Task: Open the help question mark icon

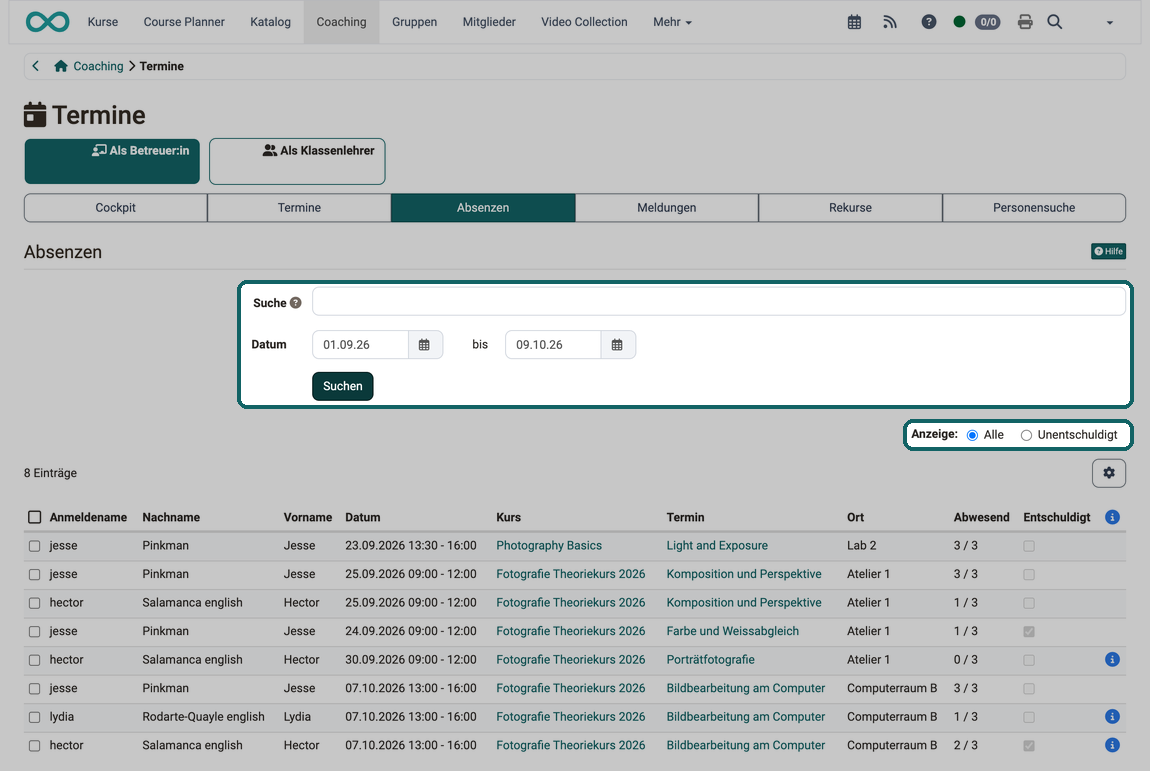Action: [x=929, y=22]
